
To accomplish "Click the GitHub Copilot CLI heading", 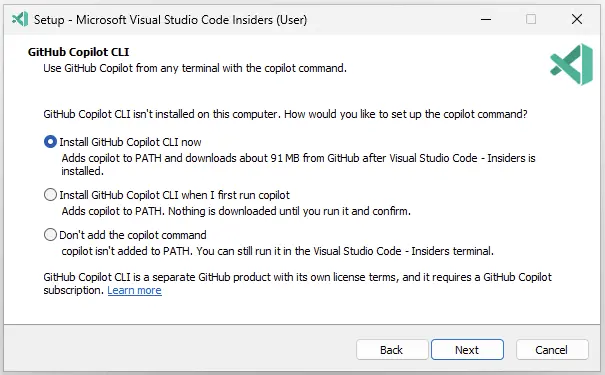I will pyautogui.click(x=78, y=52).
